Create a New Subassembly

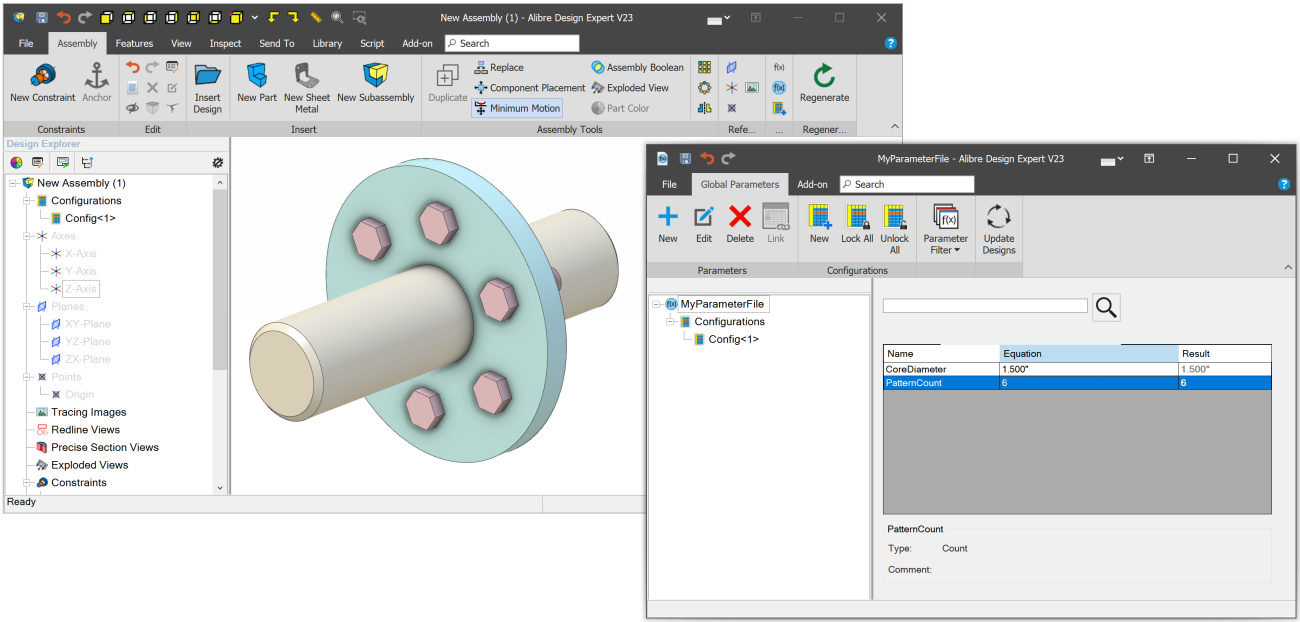[x=375, y=82]
